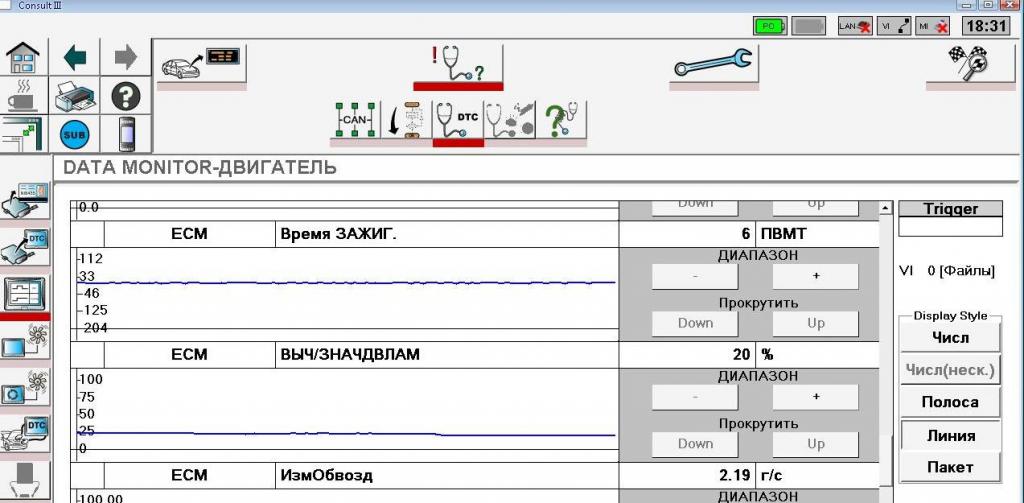Screen dimensions: 1024x503
Task: Print the current screen with printer icon
Action: click(x=75, y=96)
